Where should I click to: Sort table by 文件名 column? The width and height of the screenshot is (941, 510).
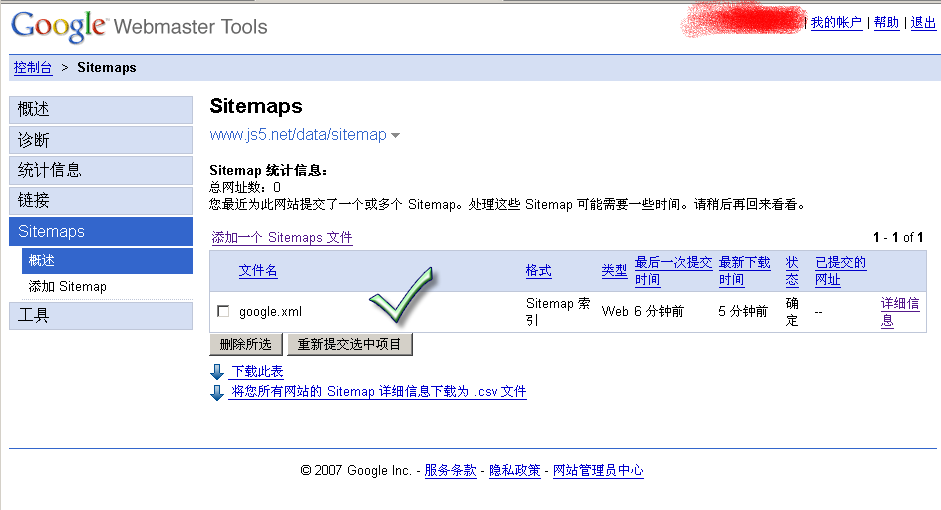tap(258, 271)
